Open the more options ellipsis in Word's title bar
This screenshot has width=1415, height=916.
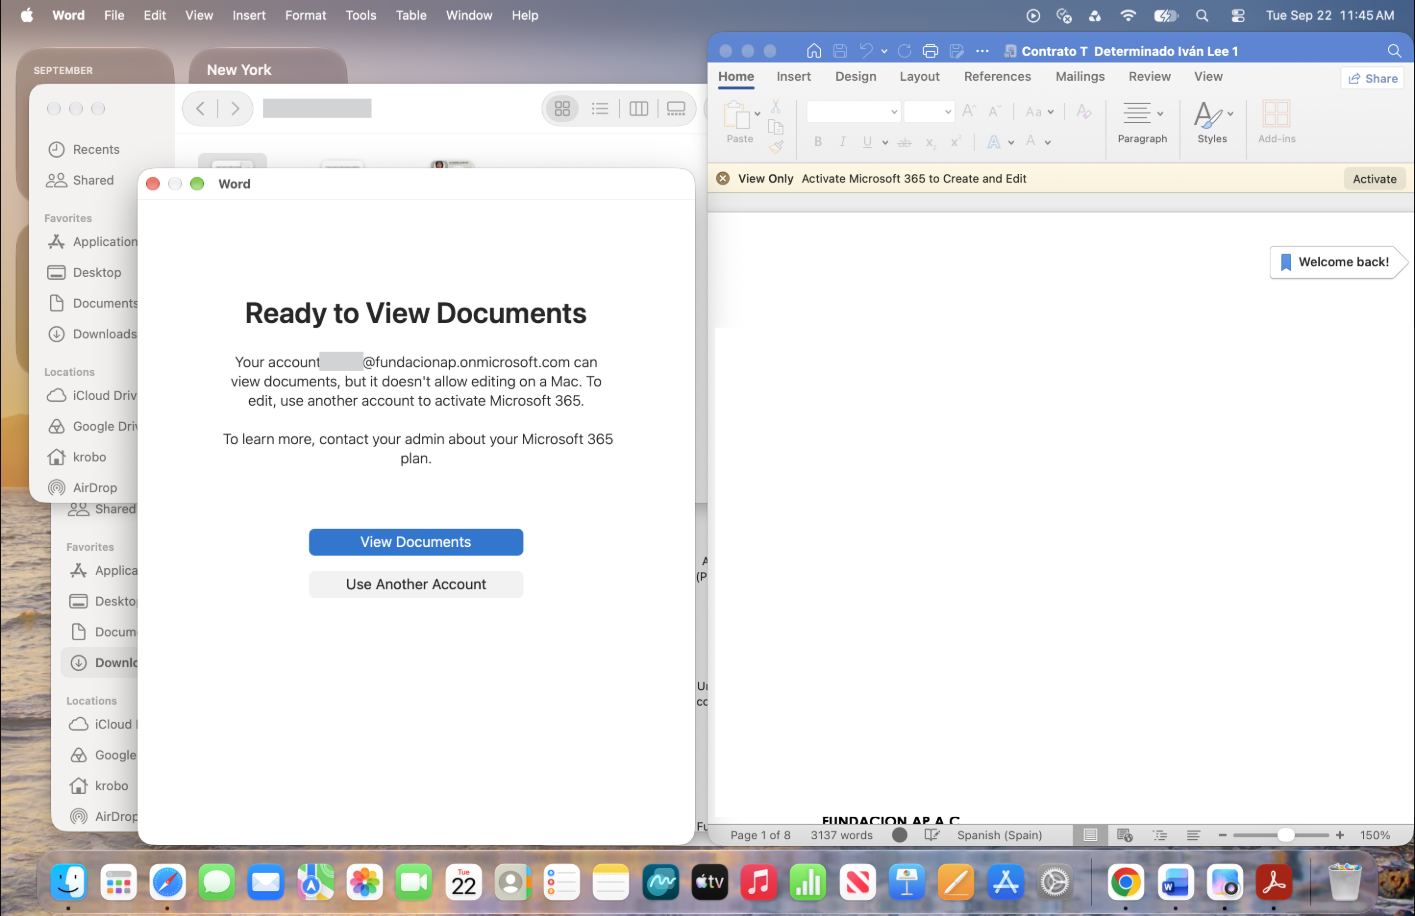(x=982, y=51)
